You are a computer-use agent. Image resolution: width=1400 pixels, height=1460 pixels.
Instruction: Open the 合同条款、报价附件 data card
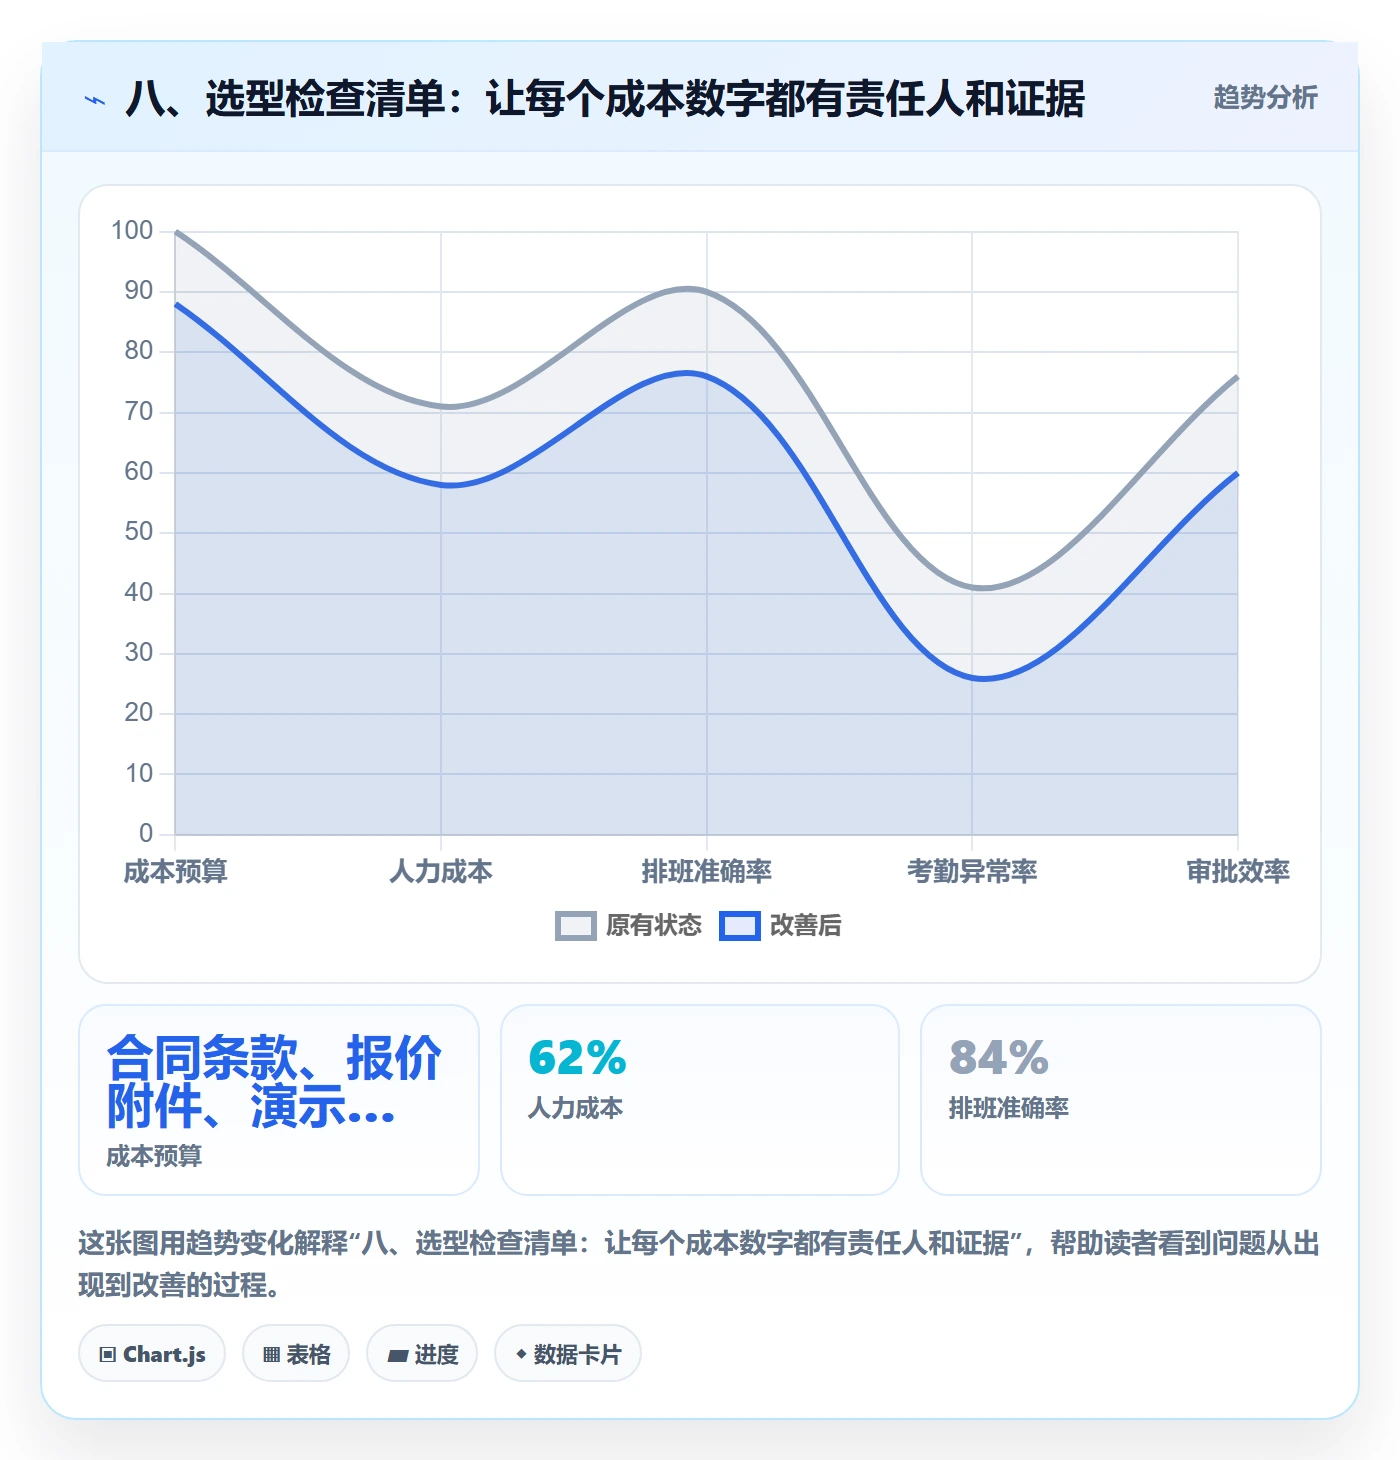pyautogui.click(x=279, y=1100)
